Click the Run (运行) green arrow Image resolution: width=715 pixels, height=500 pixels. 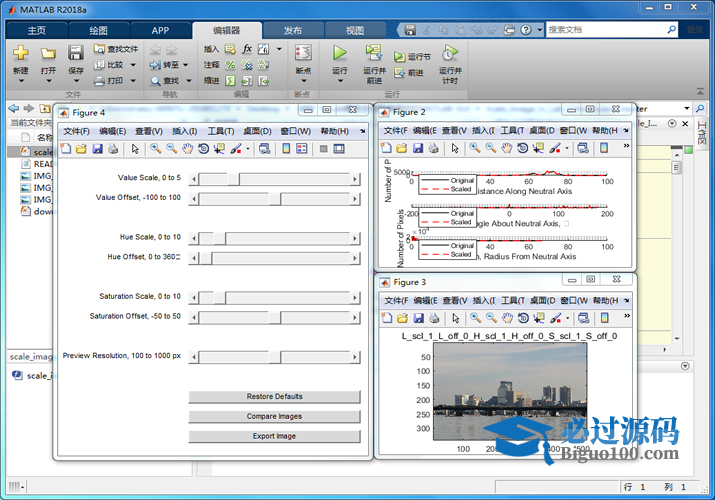coord(339,53)
